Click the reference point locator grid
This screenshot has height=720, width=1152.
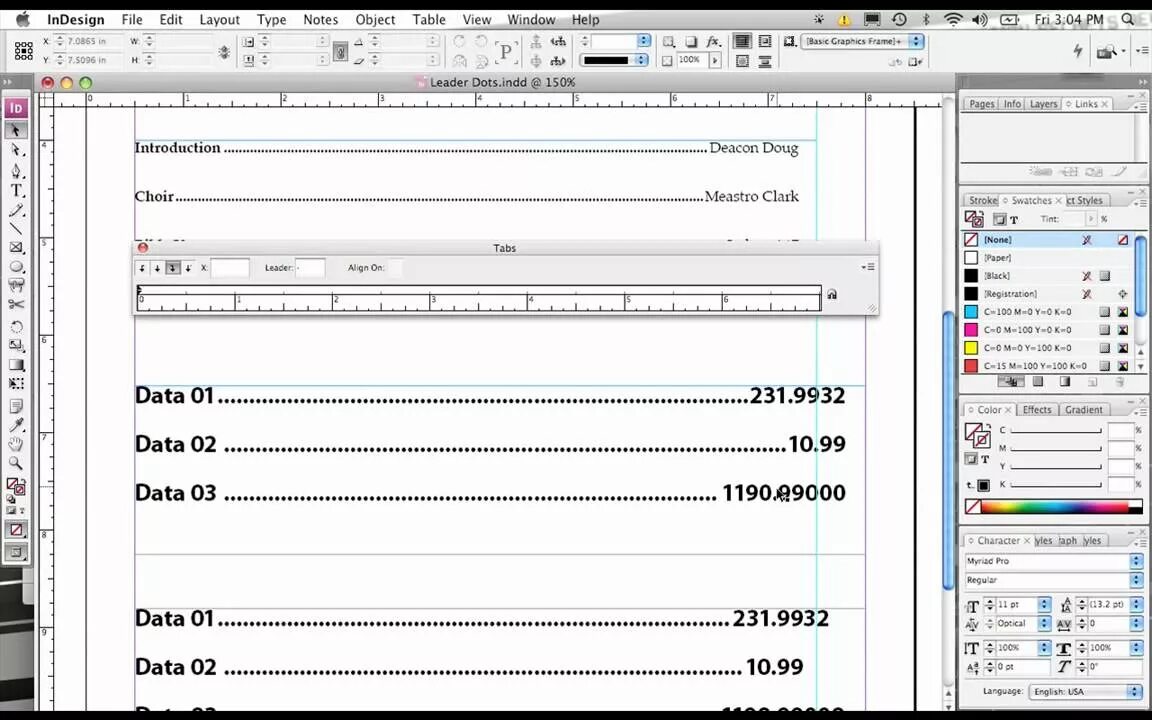coord(24,50)
